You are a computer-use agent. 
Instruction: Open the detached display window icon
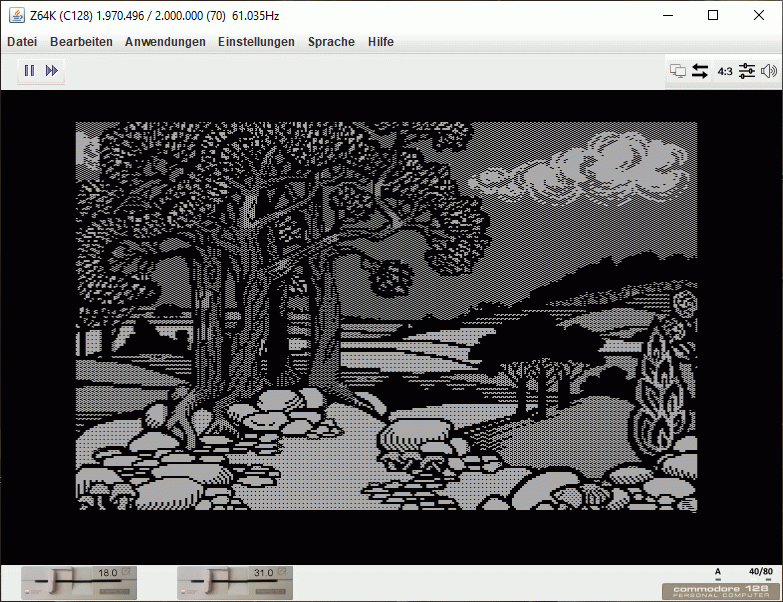pyautogui.click(x=678, y=71)
